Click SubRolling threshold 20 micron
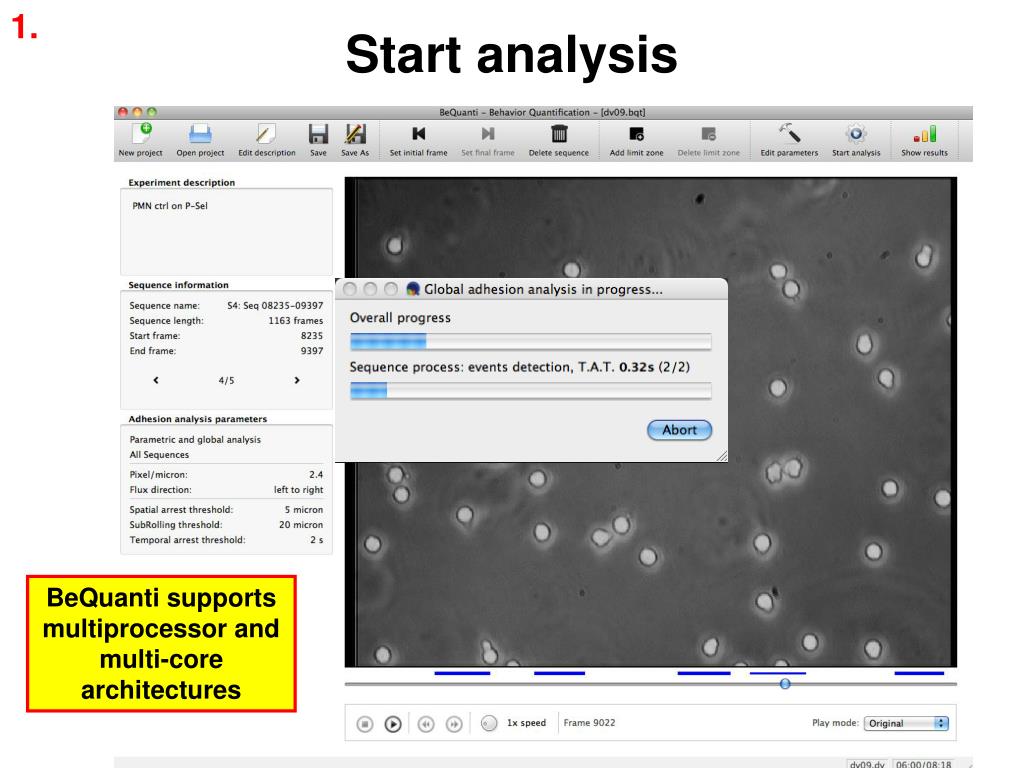This screenshot has height=768, width=1024. 301,525
